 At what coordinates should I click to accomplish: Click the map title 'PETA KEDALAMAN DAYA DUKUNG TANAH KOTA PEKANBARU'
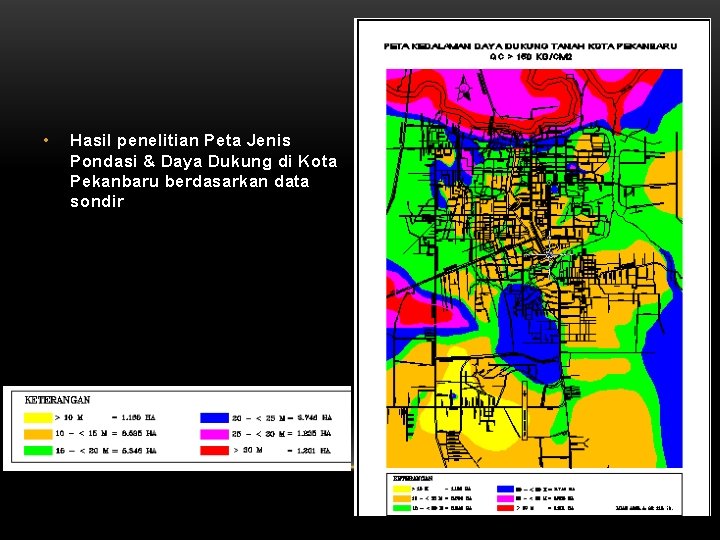530,46
